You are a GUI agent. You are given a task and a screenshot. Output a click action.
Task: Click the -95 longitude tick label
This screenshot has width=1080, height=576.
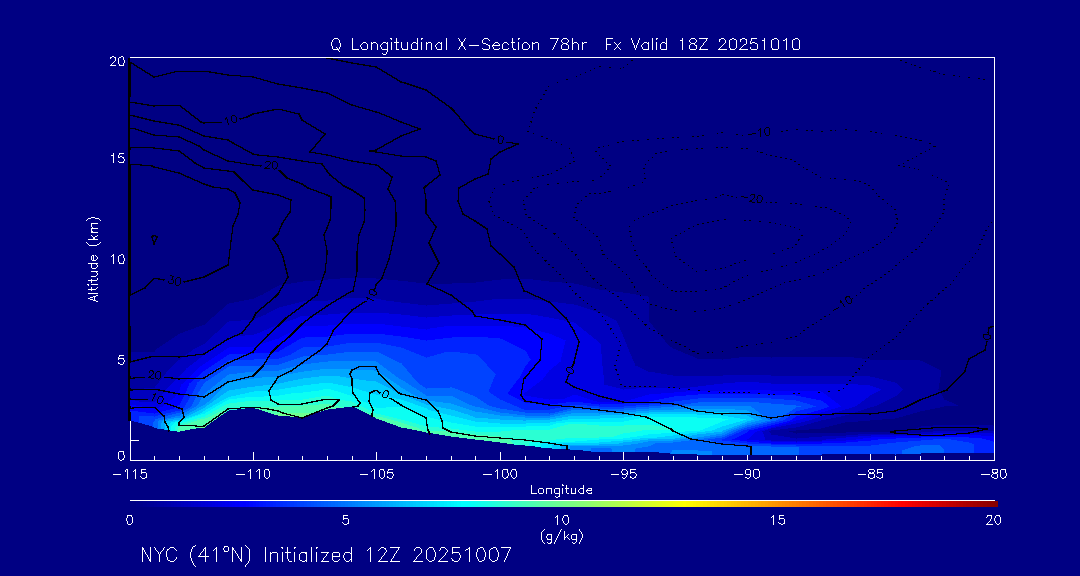[623, 475]
